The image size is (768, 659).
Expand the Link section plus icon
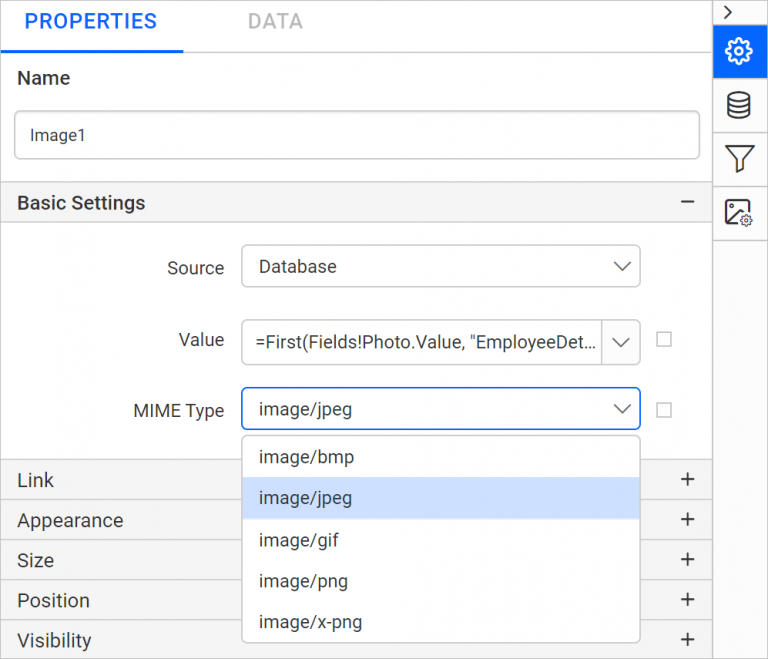tap(687, 480)
